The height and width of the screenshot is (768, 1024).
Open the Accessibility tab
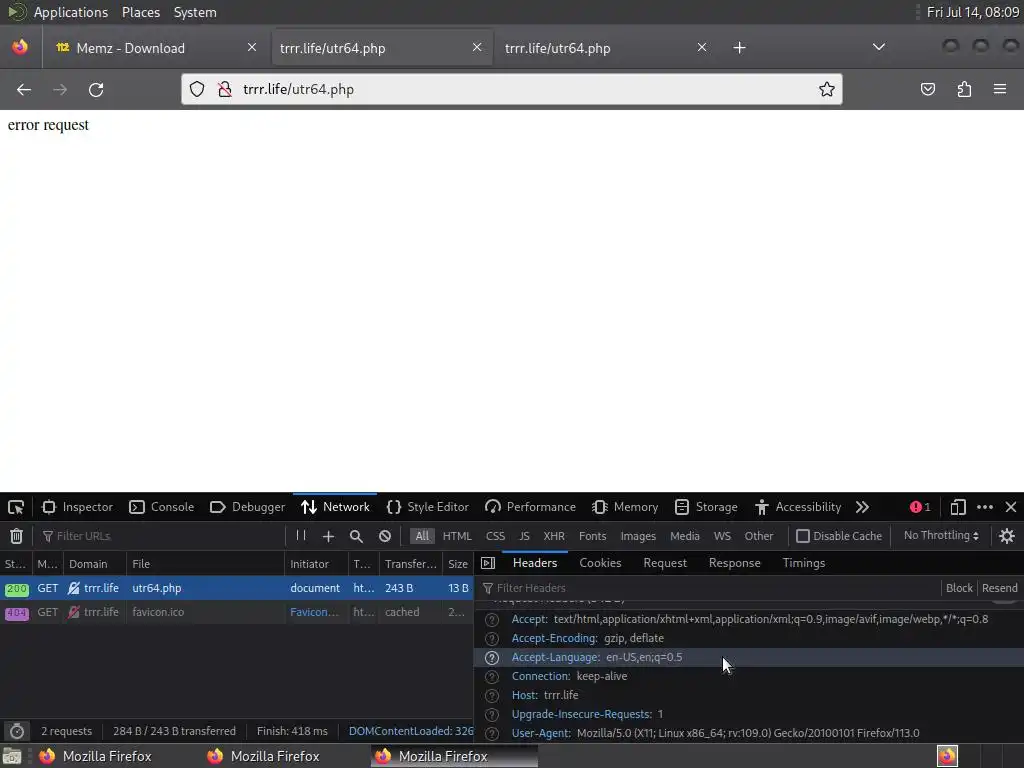click(797, 507)
